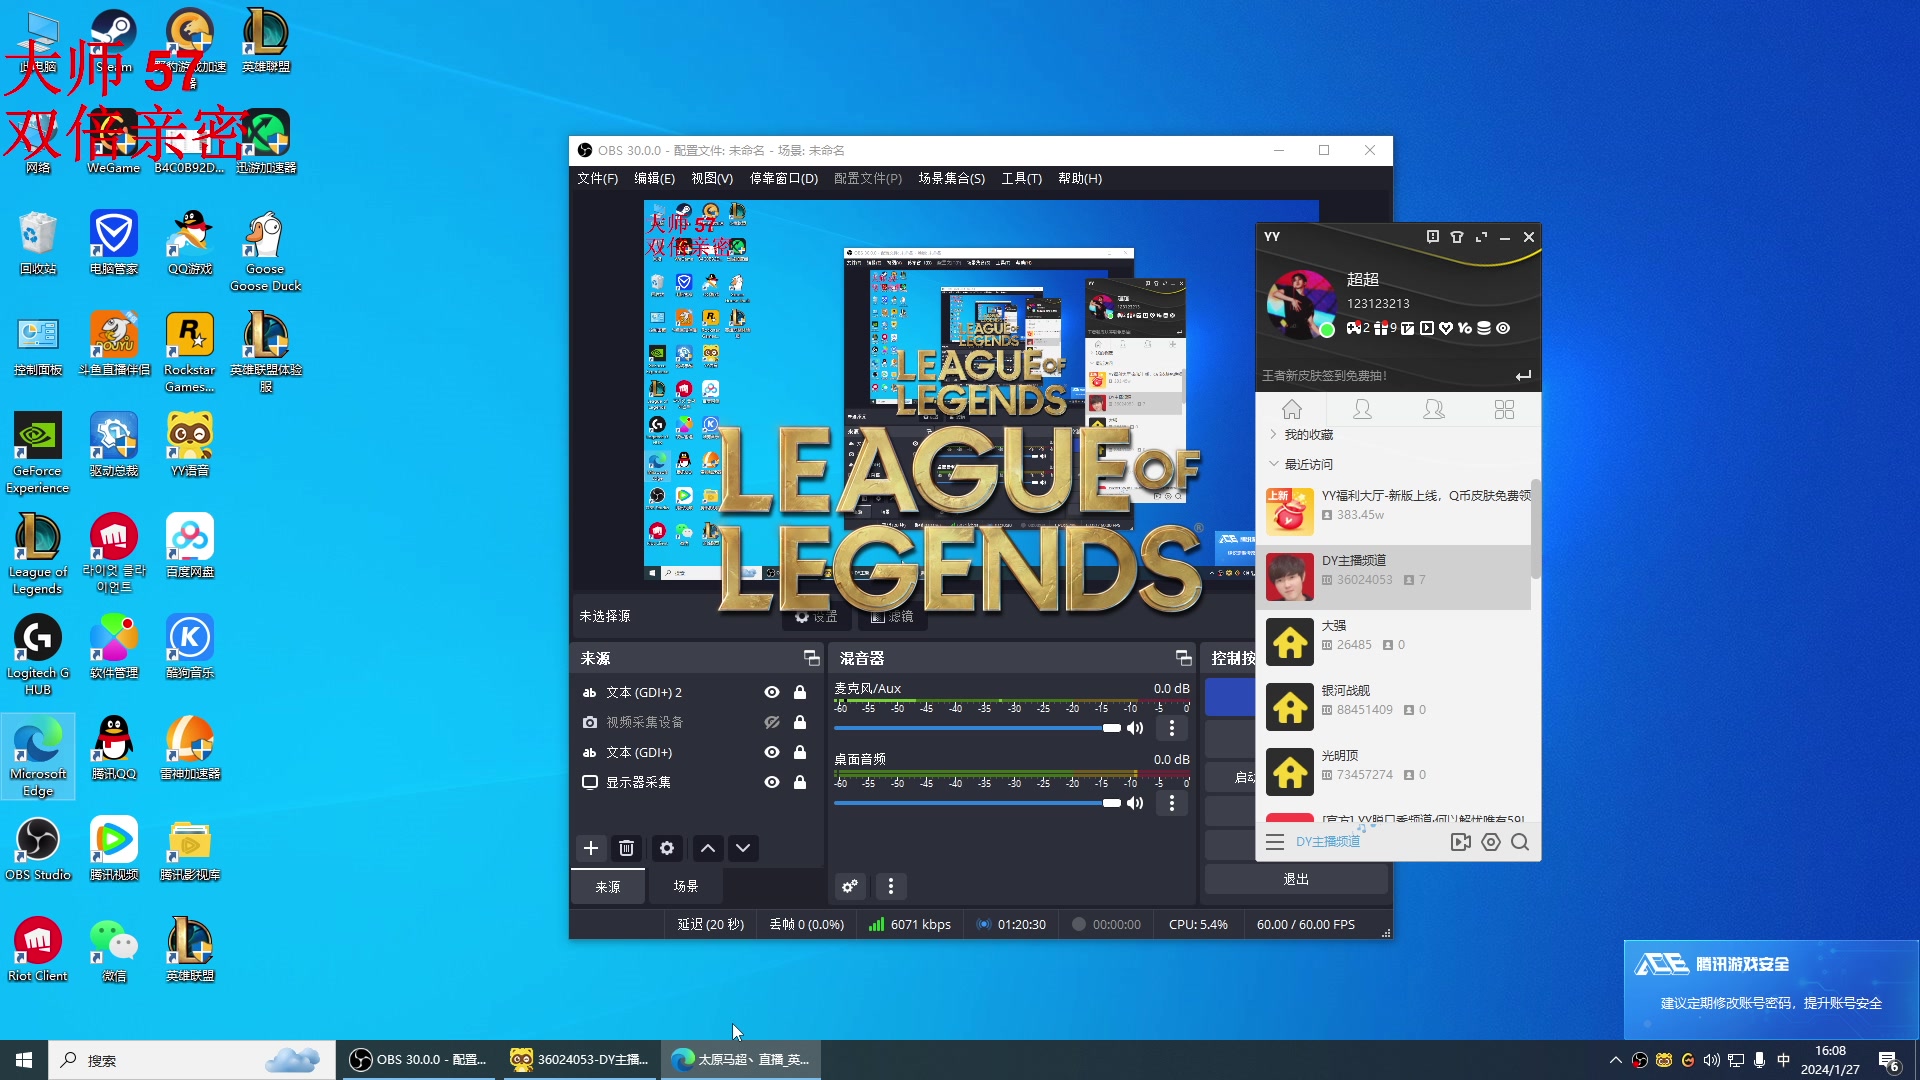Open GeForce Experience desktop icon

pos(37,453)
